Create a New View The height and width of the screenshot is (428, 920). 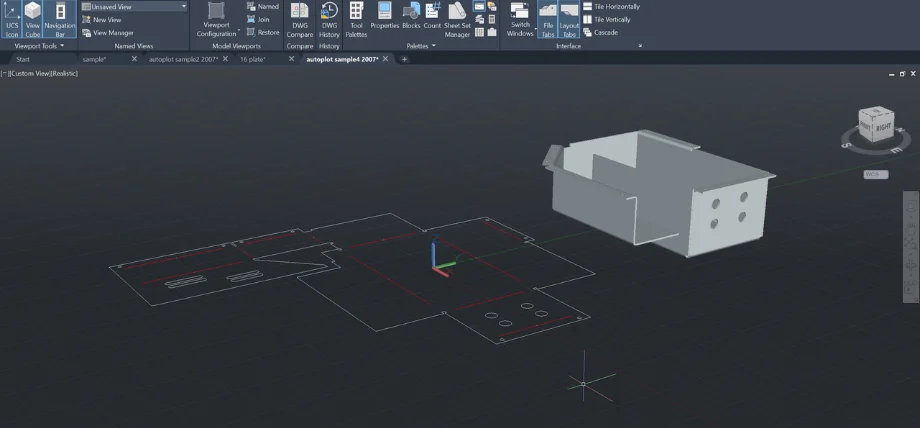102,19
